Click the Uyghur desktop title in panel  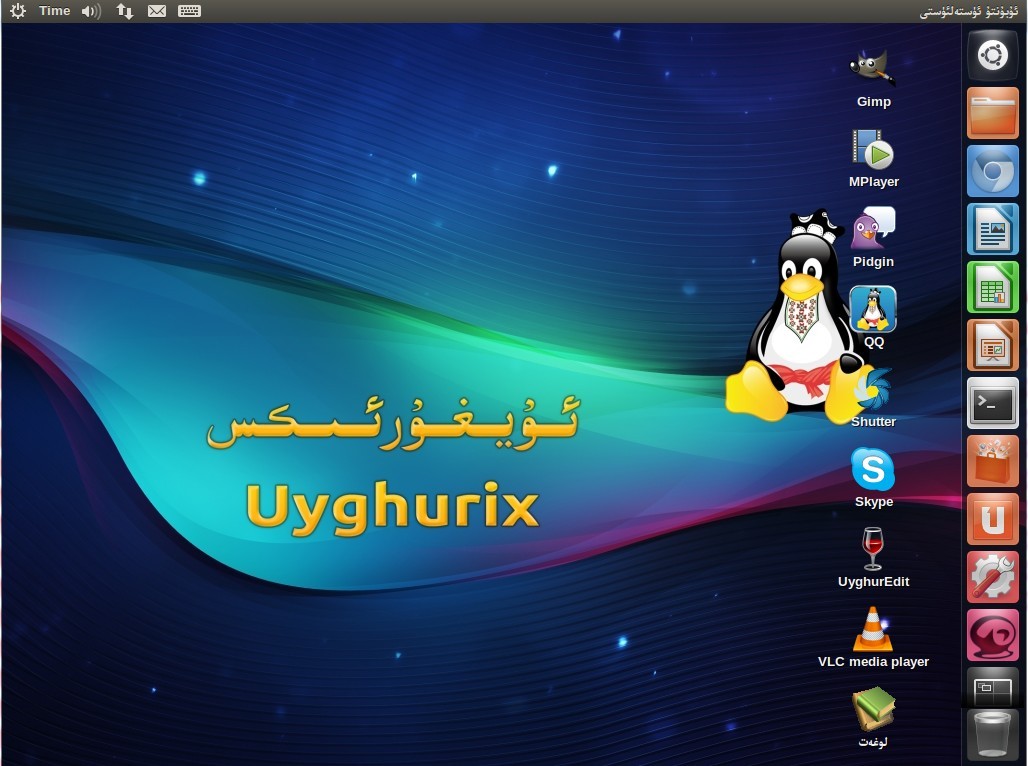968,12
